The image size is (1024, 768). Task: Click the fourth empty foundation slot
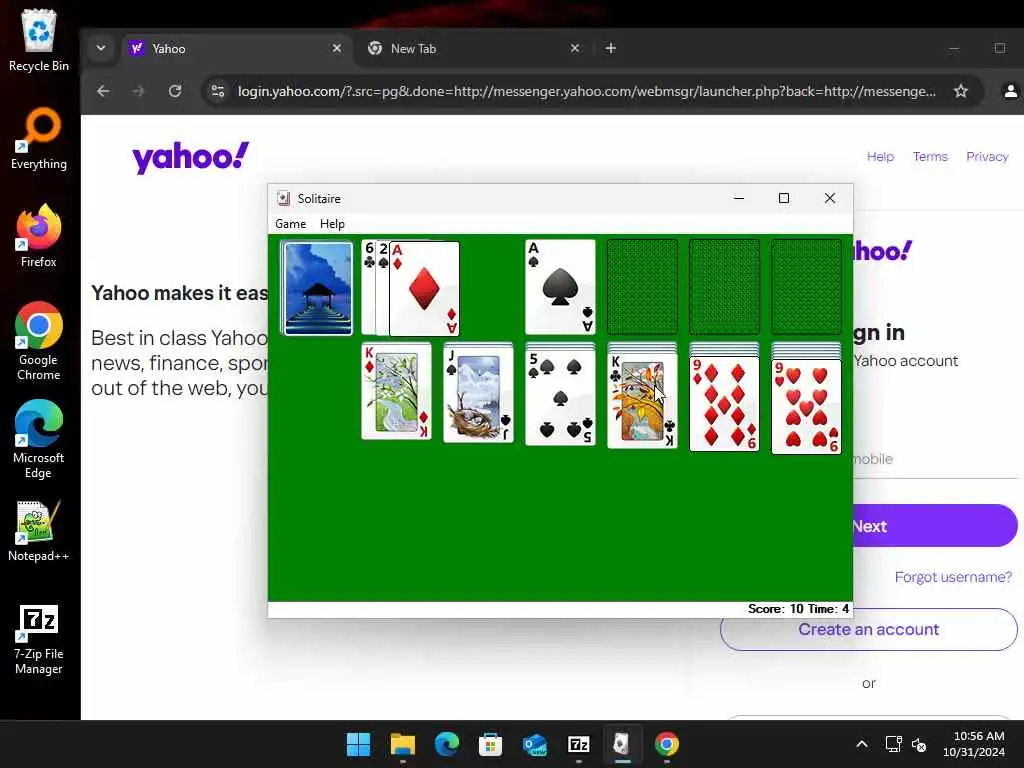click(807, 287)
